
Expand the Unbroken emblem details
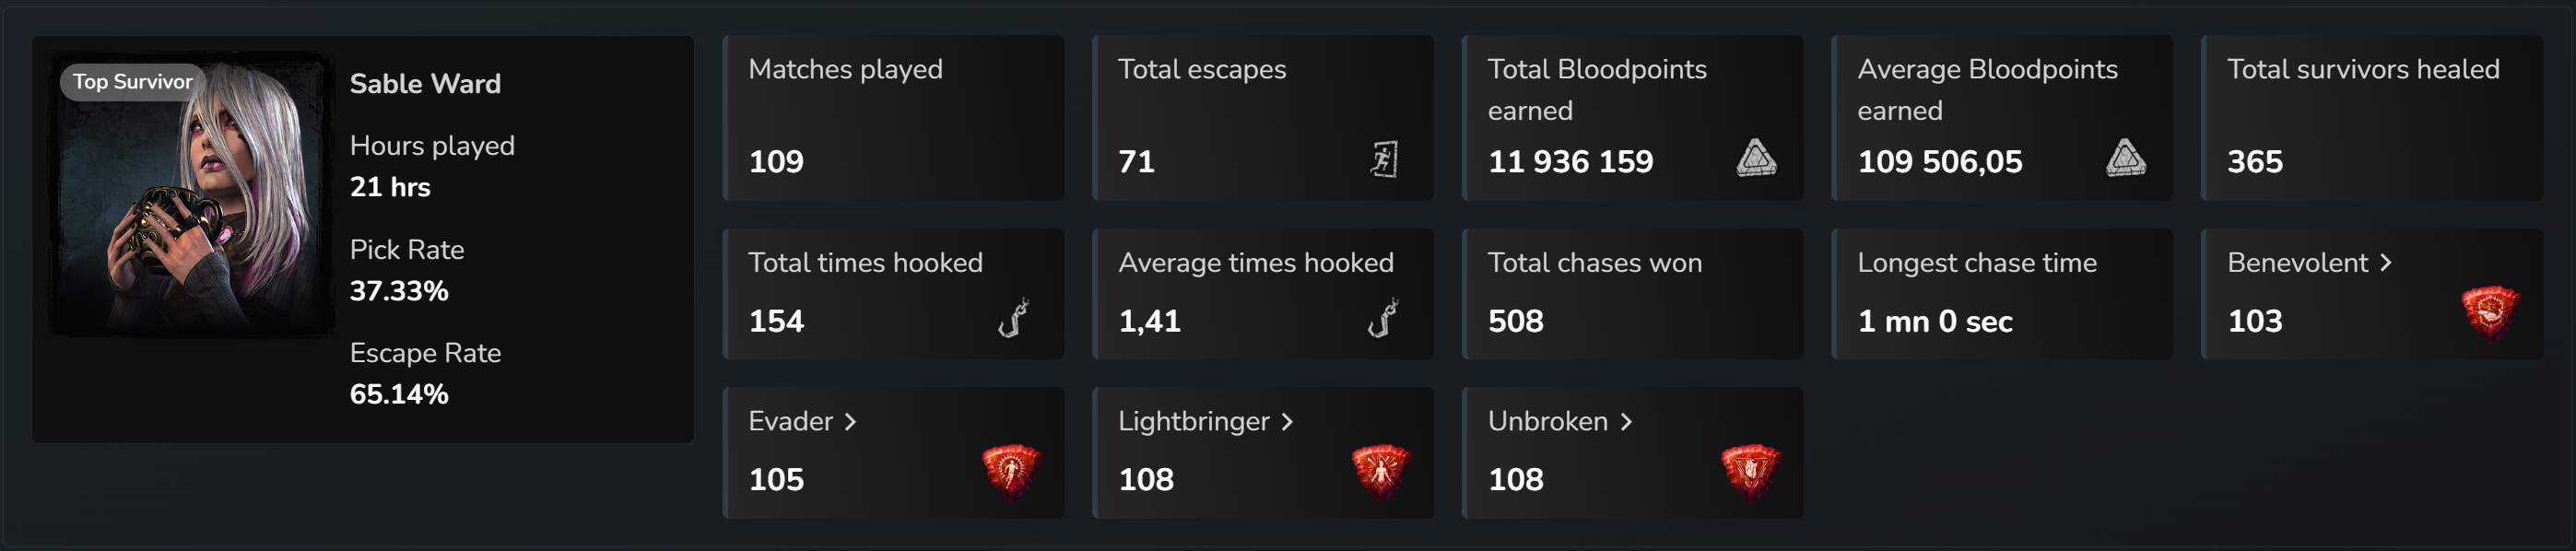(x=1629, y=422)
